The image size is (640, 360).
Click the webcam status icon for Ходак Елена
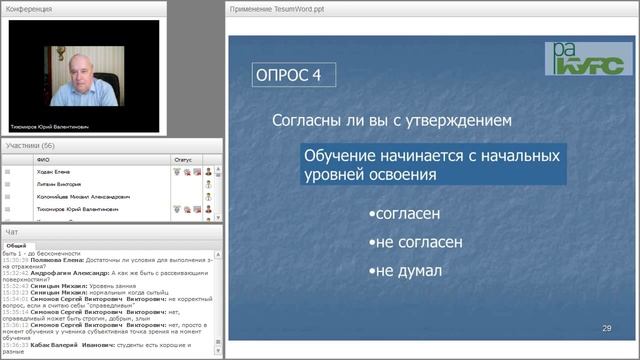coord(187,172)
